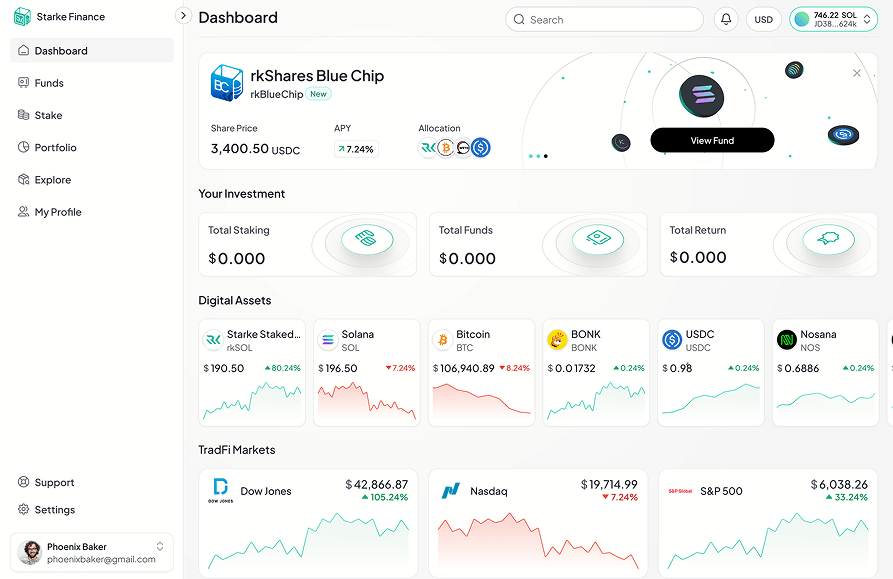Click the New badge beside rkBlueChip
The height and width of the screenshot is (579, 893).
pos(318,94)
